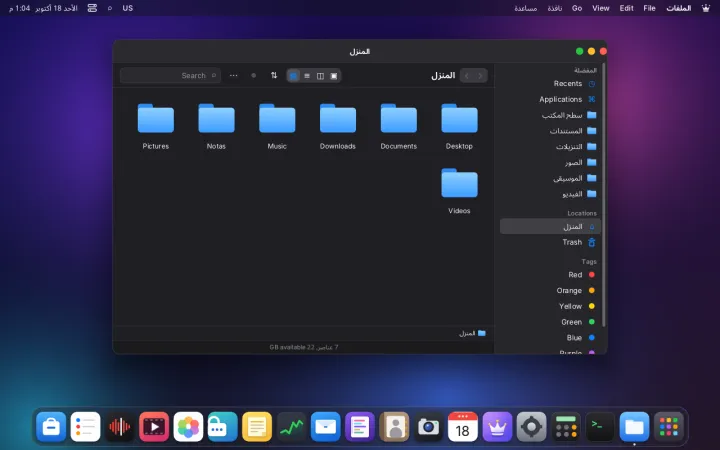This screenshot has width=720, height=450.
Task: Open the Files app in the dock
Action: click(x=634, y=427)
